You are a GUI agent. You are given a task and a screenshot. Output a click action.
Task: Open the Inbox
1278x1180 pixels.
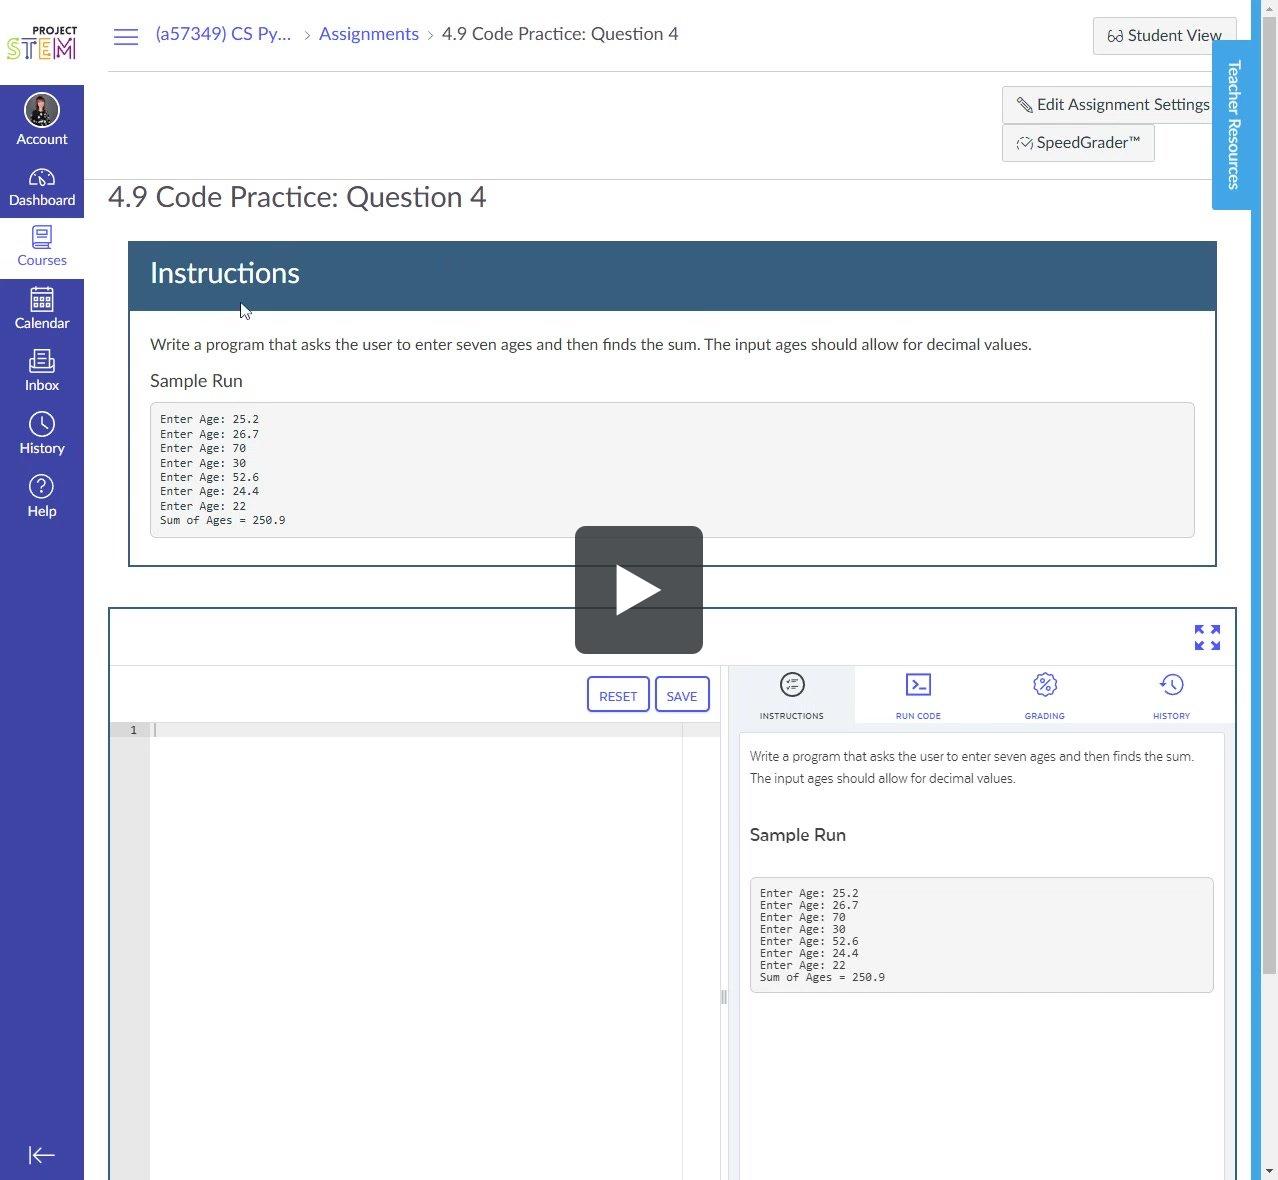click(x=42, y=371)
